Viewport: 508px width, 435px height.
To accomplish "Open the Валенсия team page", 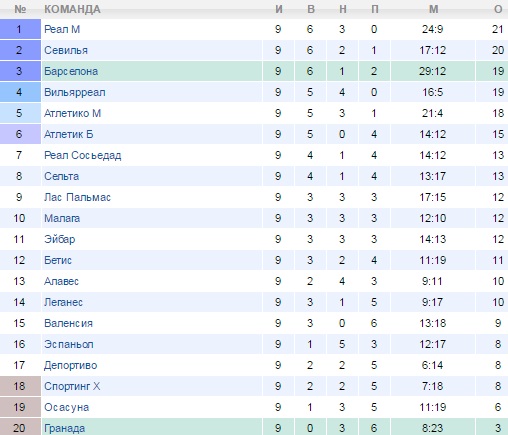I will coord(68,323).
